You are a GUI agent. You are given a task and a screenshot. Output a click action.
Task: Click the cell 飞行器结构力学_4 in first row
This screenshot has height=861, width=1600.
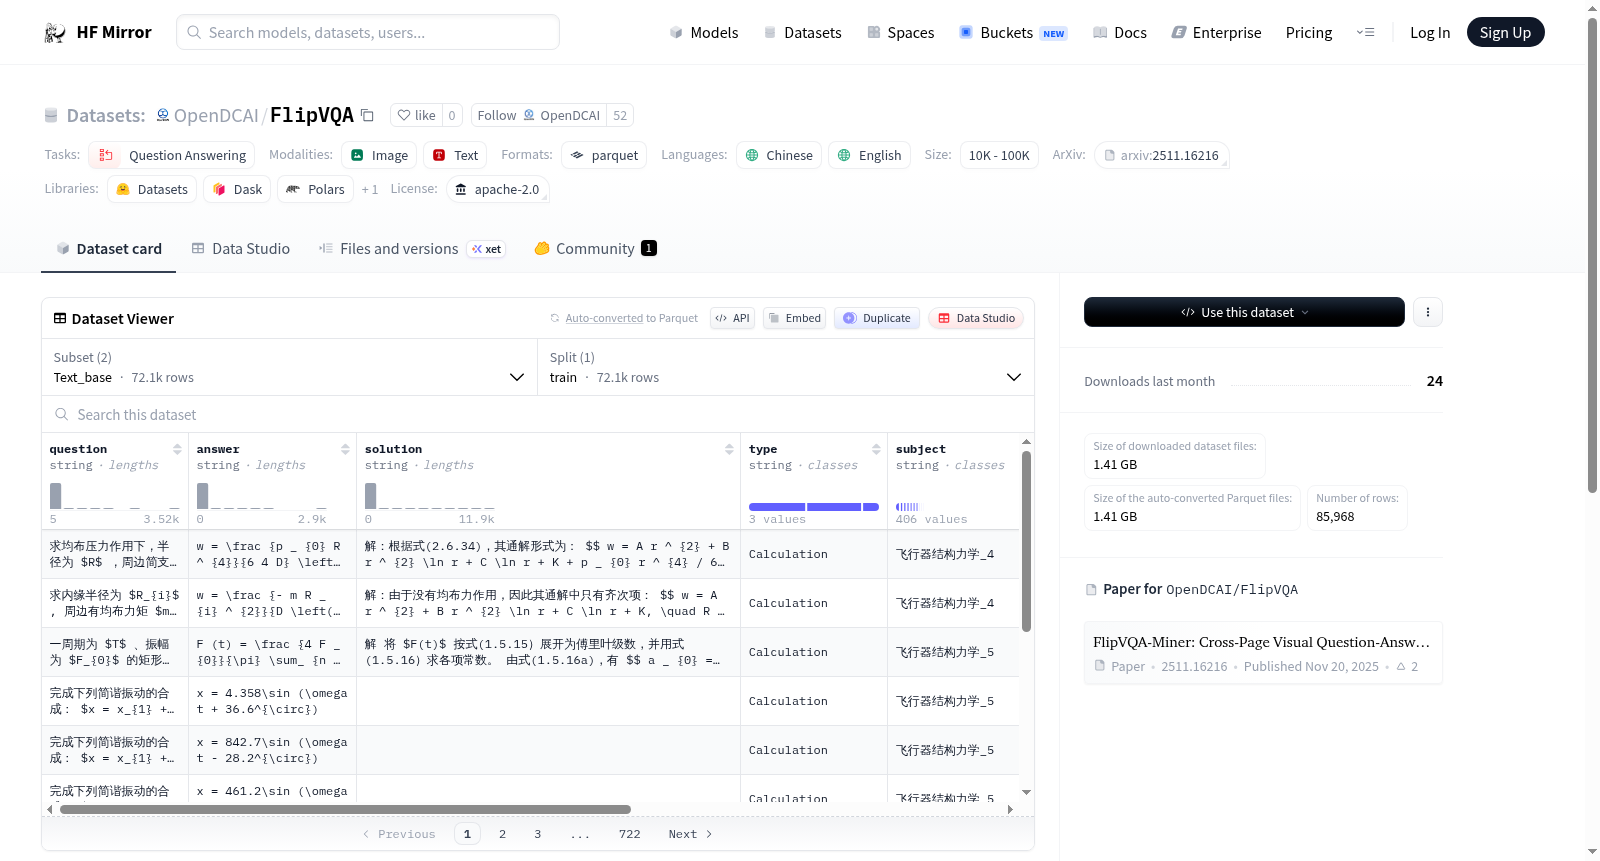tap(953, 554)
